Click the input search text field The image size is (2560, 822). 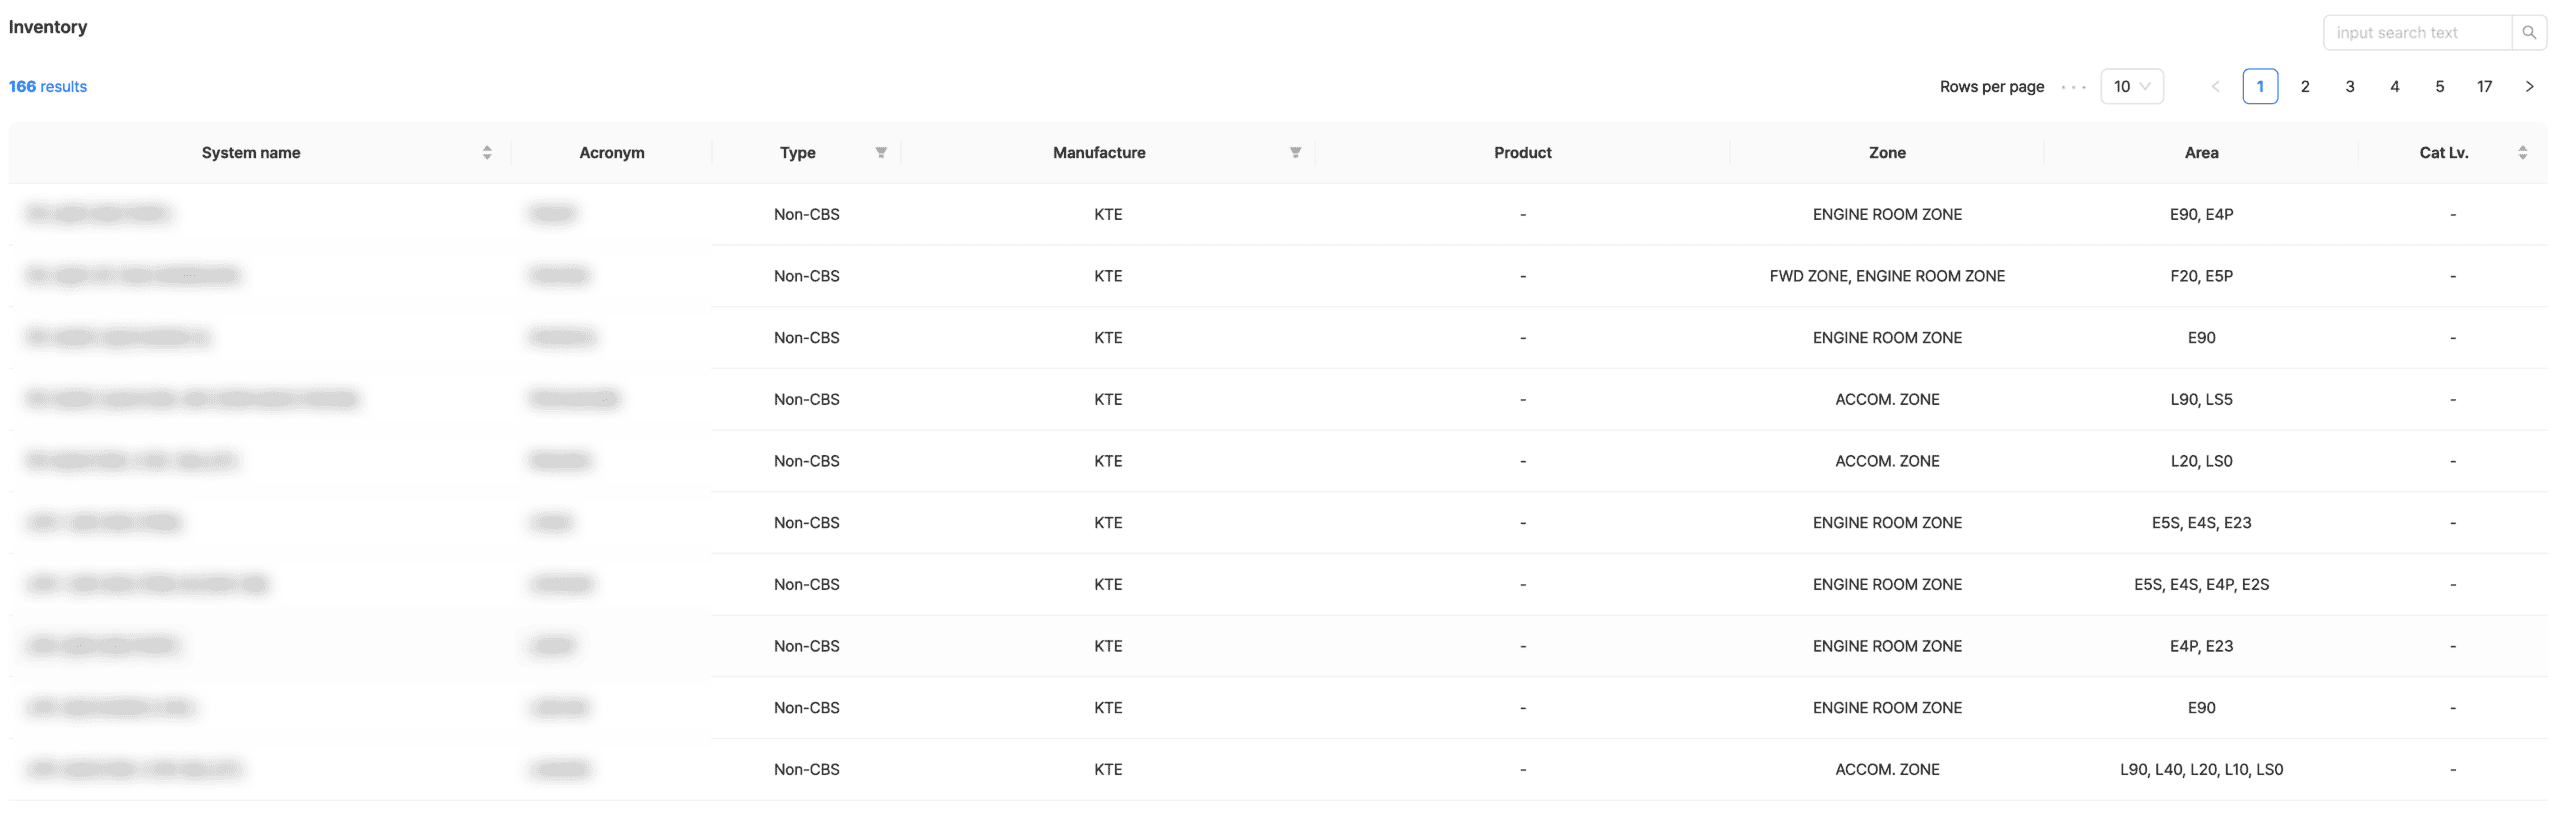2416,32
